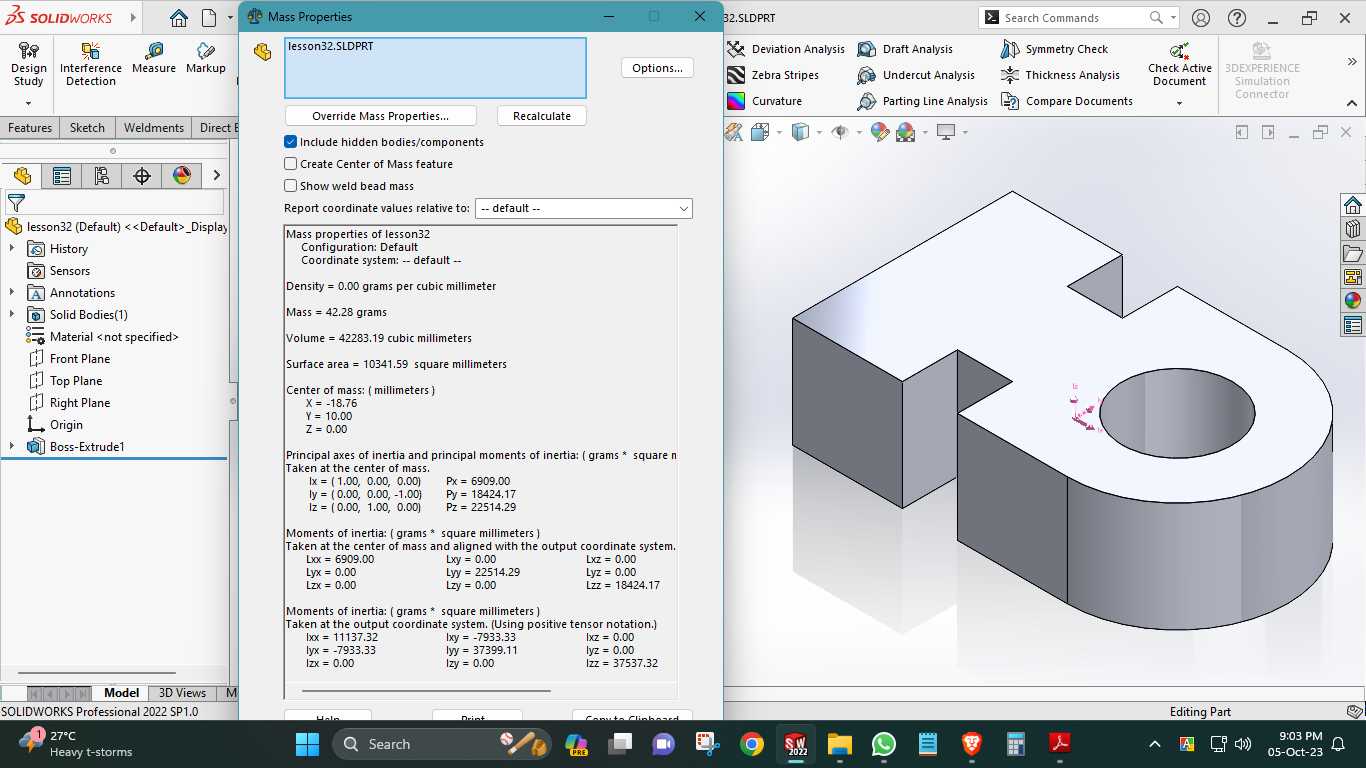The image size is (1366, 768).
Task: Open Draft Analysis tool
Action: pos(905,49)
